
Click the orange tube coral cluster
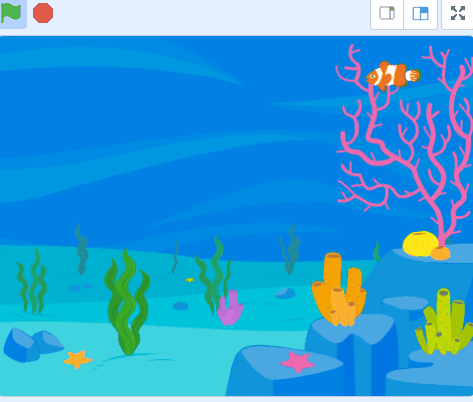[339, 290]
